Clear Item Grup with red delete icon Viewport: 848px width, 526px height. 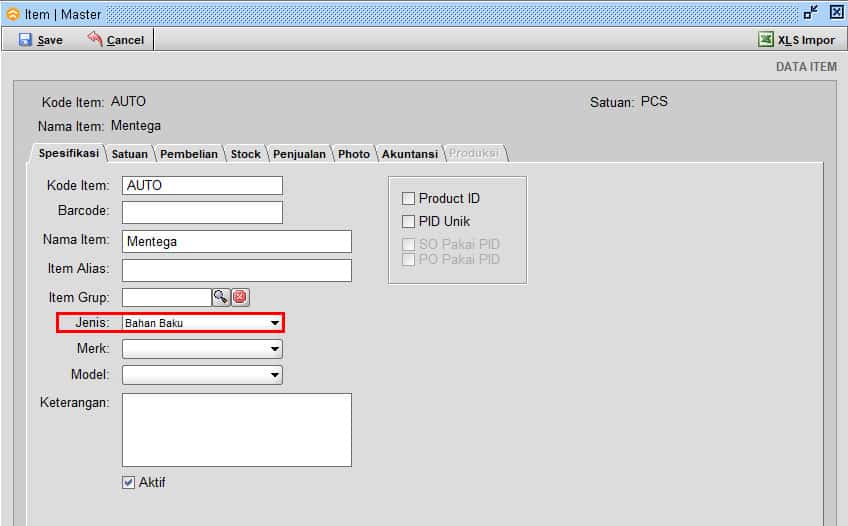[x=241, y=297]
